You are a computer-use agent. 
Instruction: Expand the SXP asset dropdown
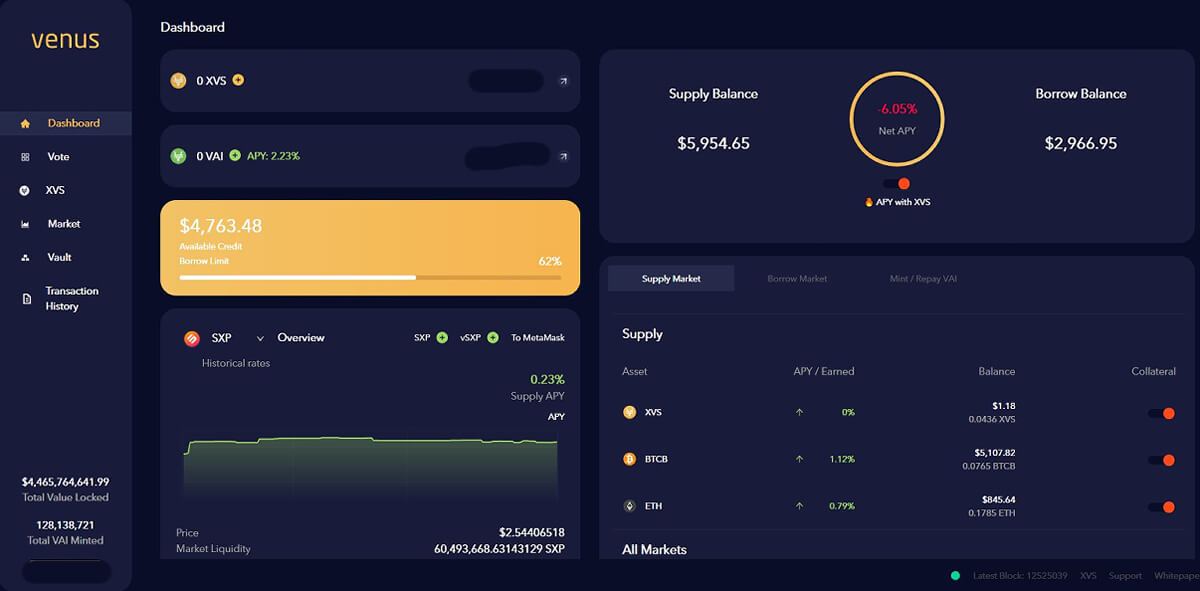point(260,338)
